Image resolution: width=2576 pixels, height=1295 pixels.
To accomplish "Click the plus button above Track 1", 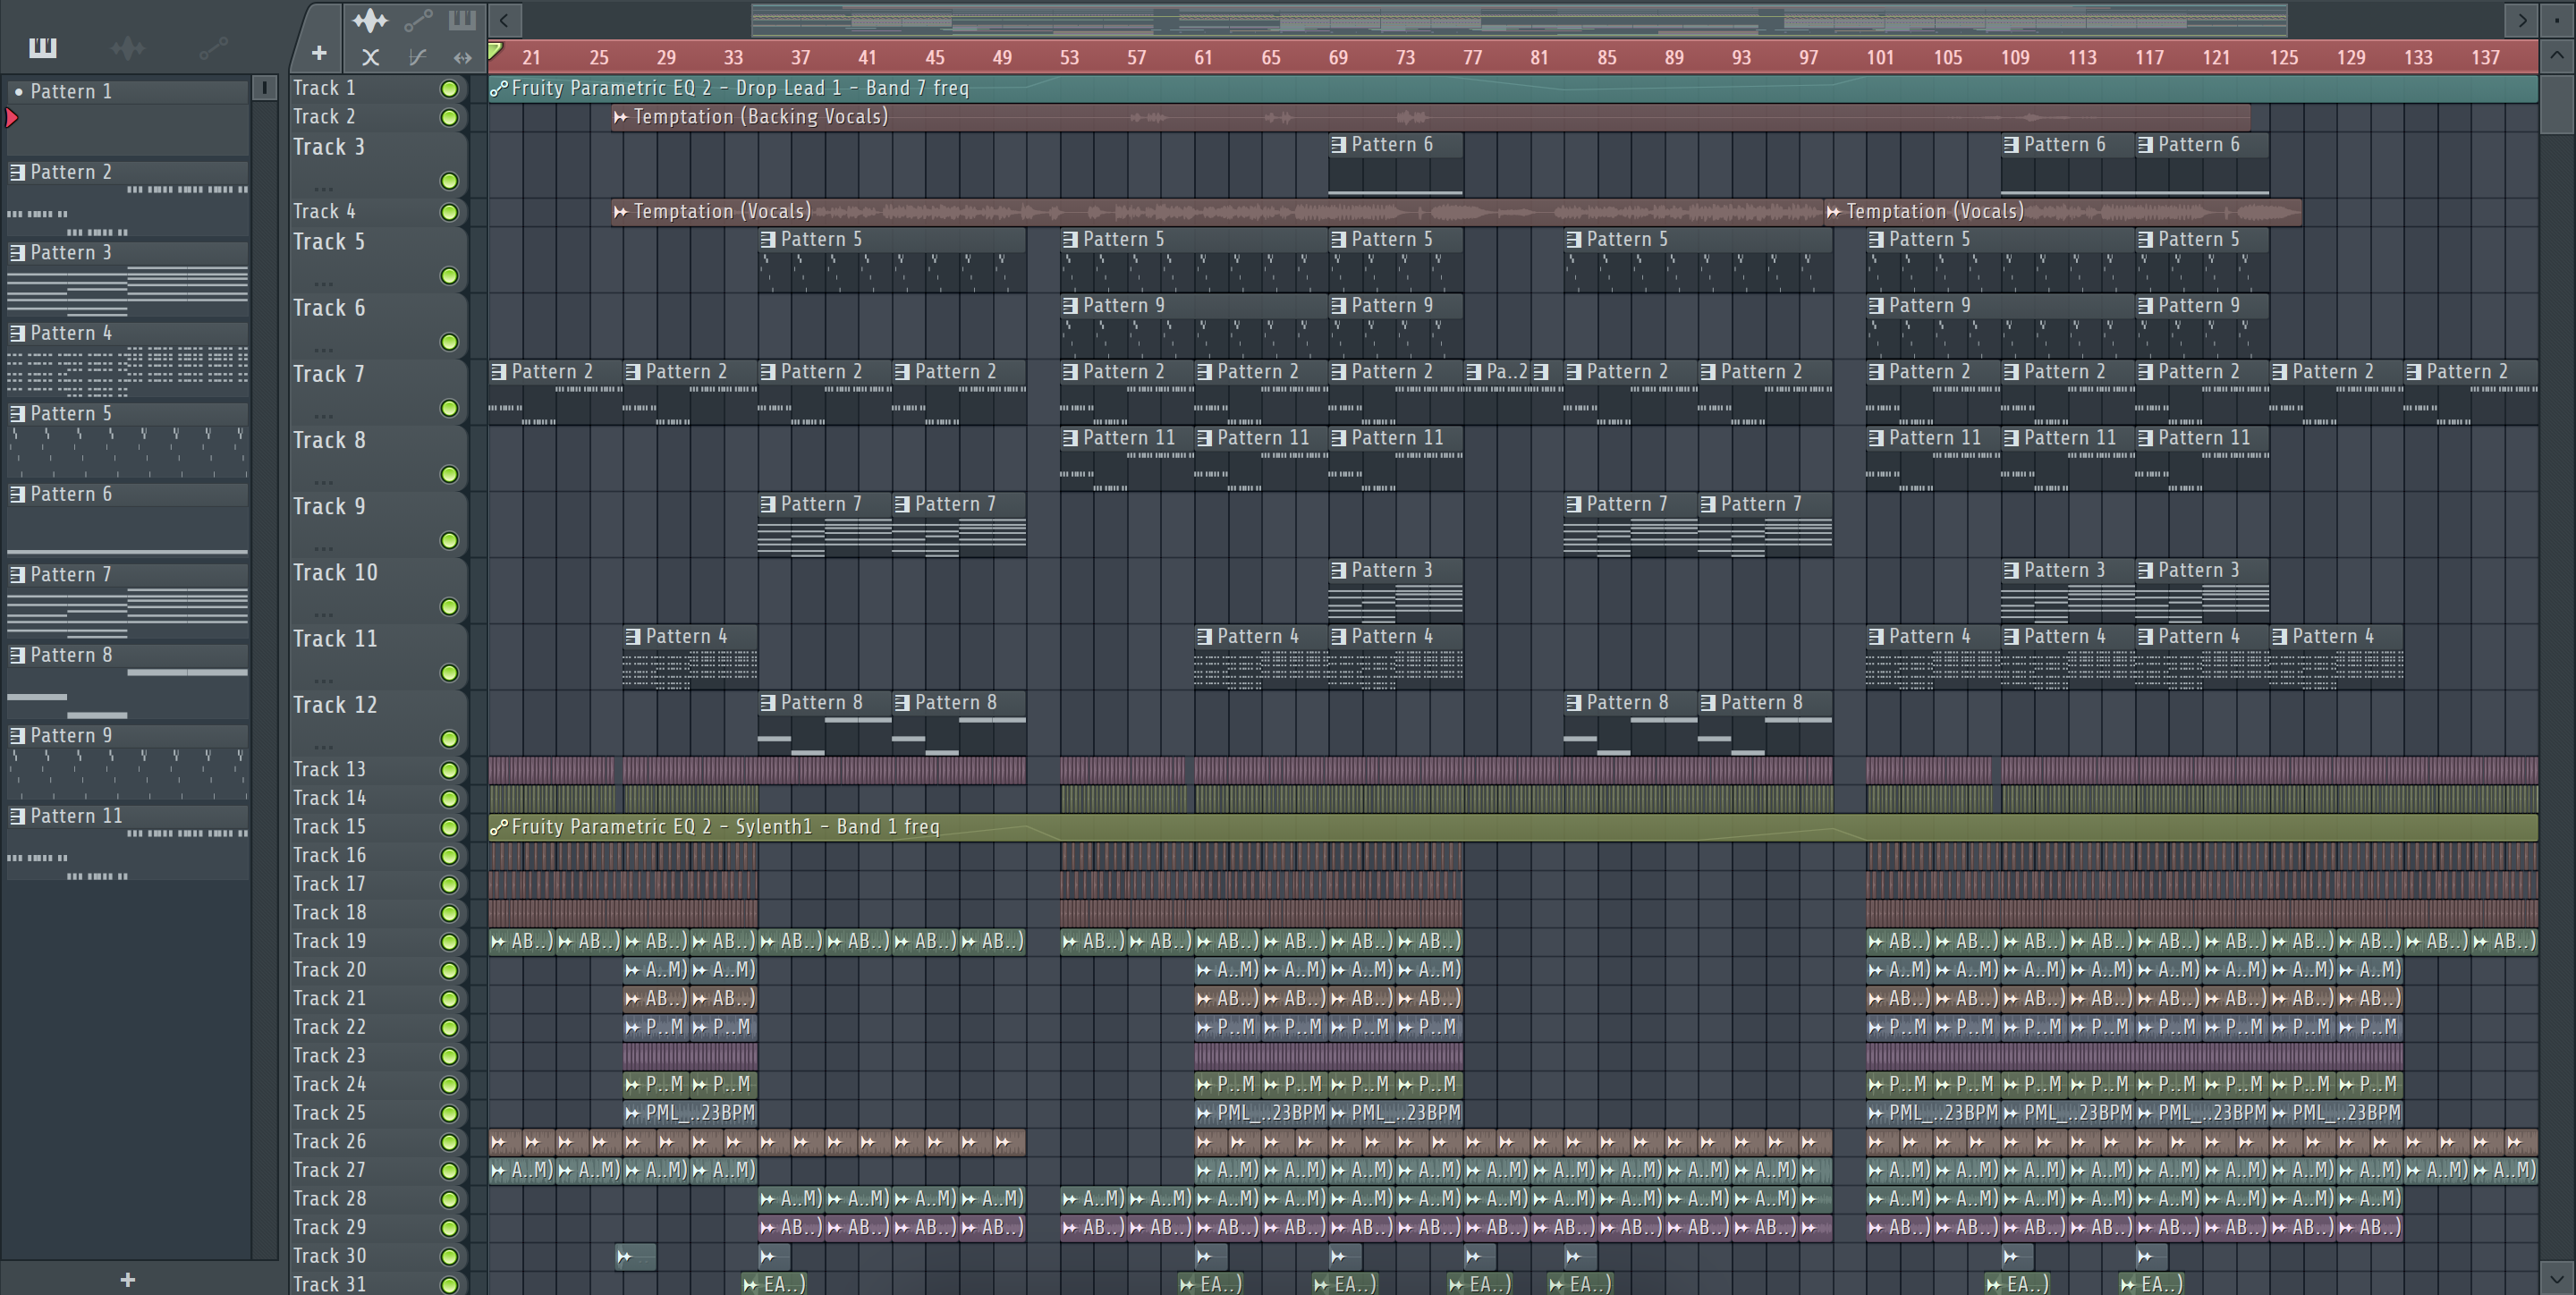I will [319, 53].
